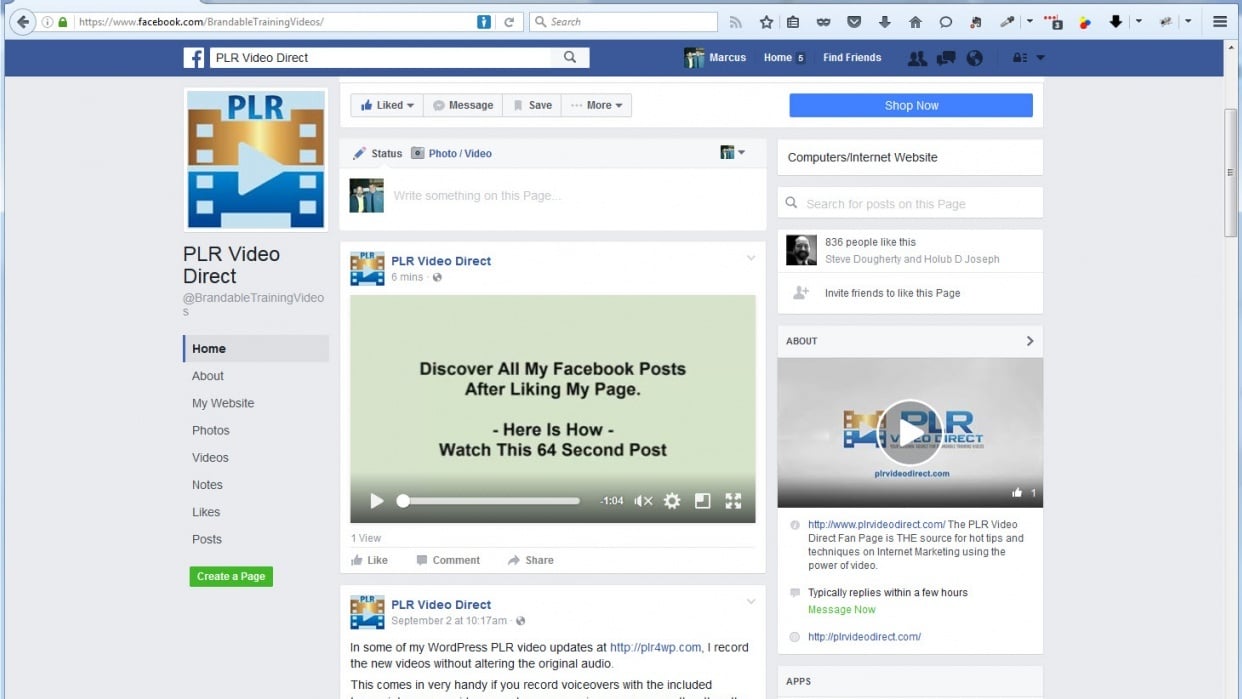
Task: Click the browser back arrow button
Action: pos(23,21)
